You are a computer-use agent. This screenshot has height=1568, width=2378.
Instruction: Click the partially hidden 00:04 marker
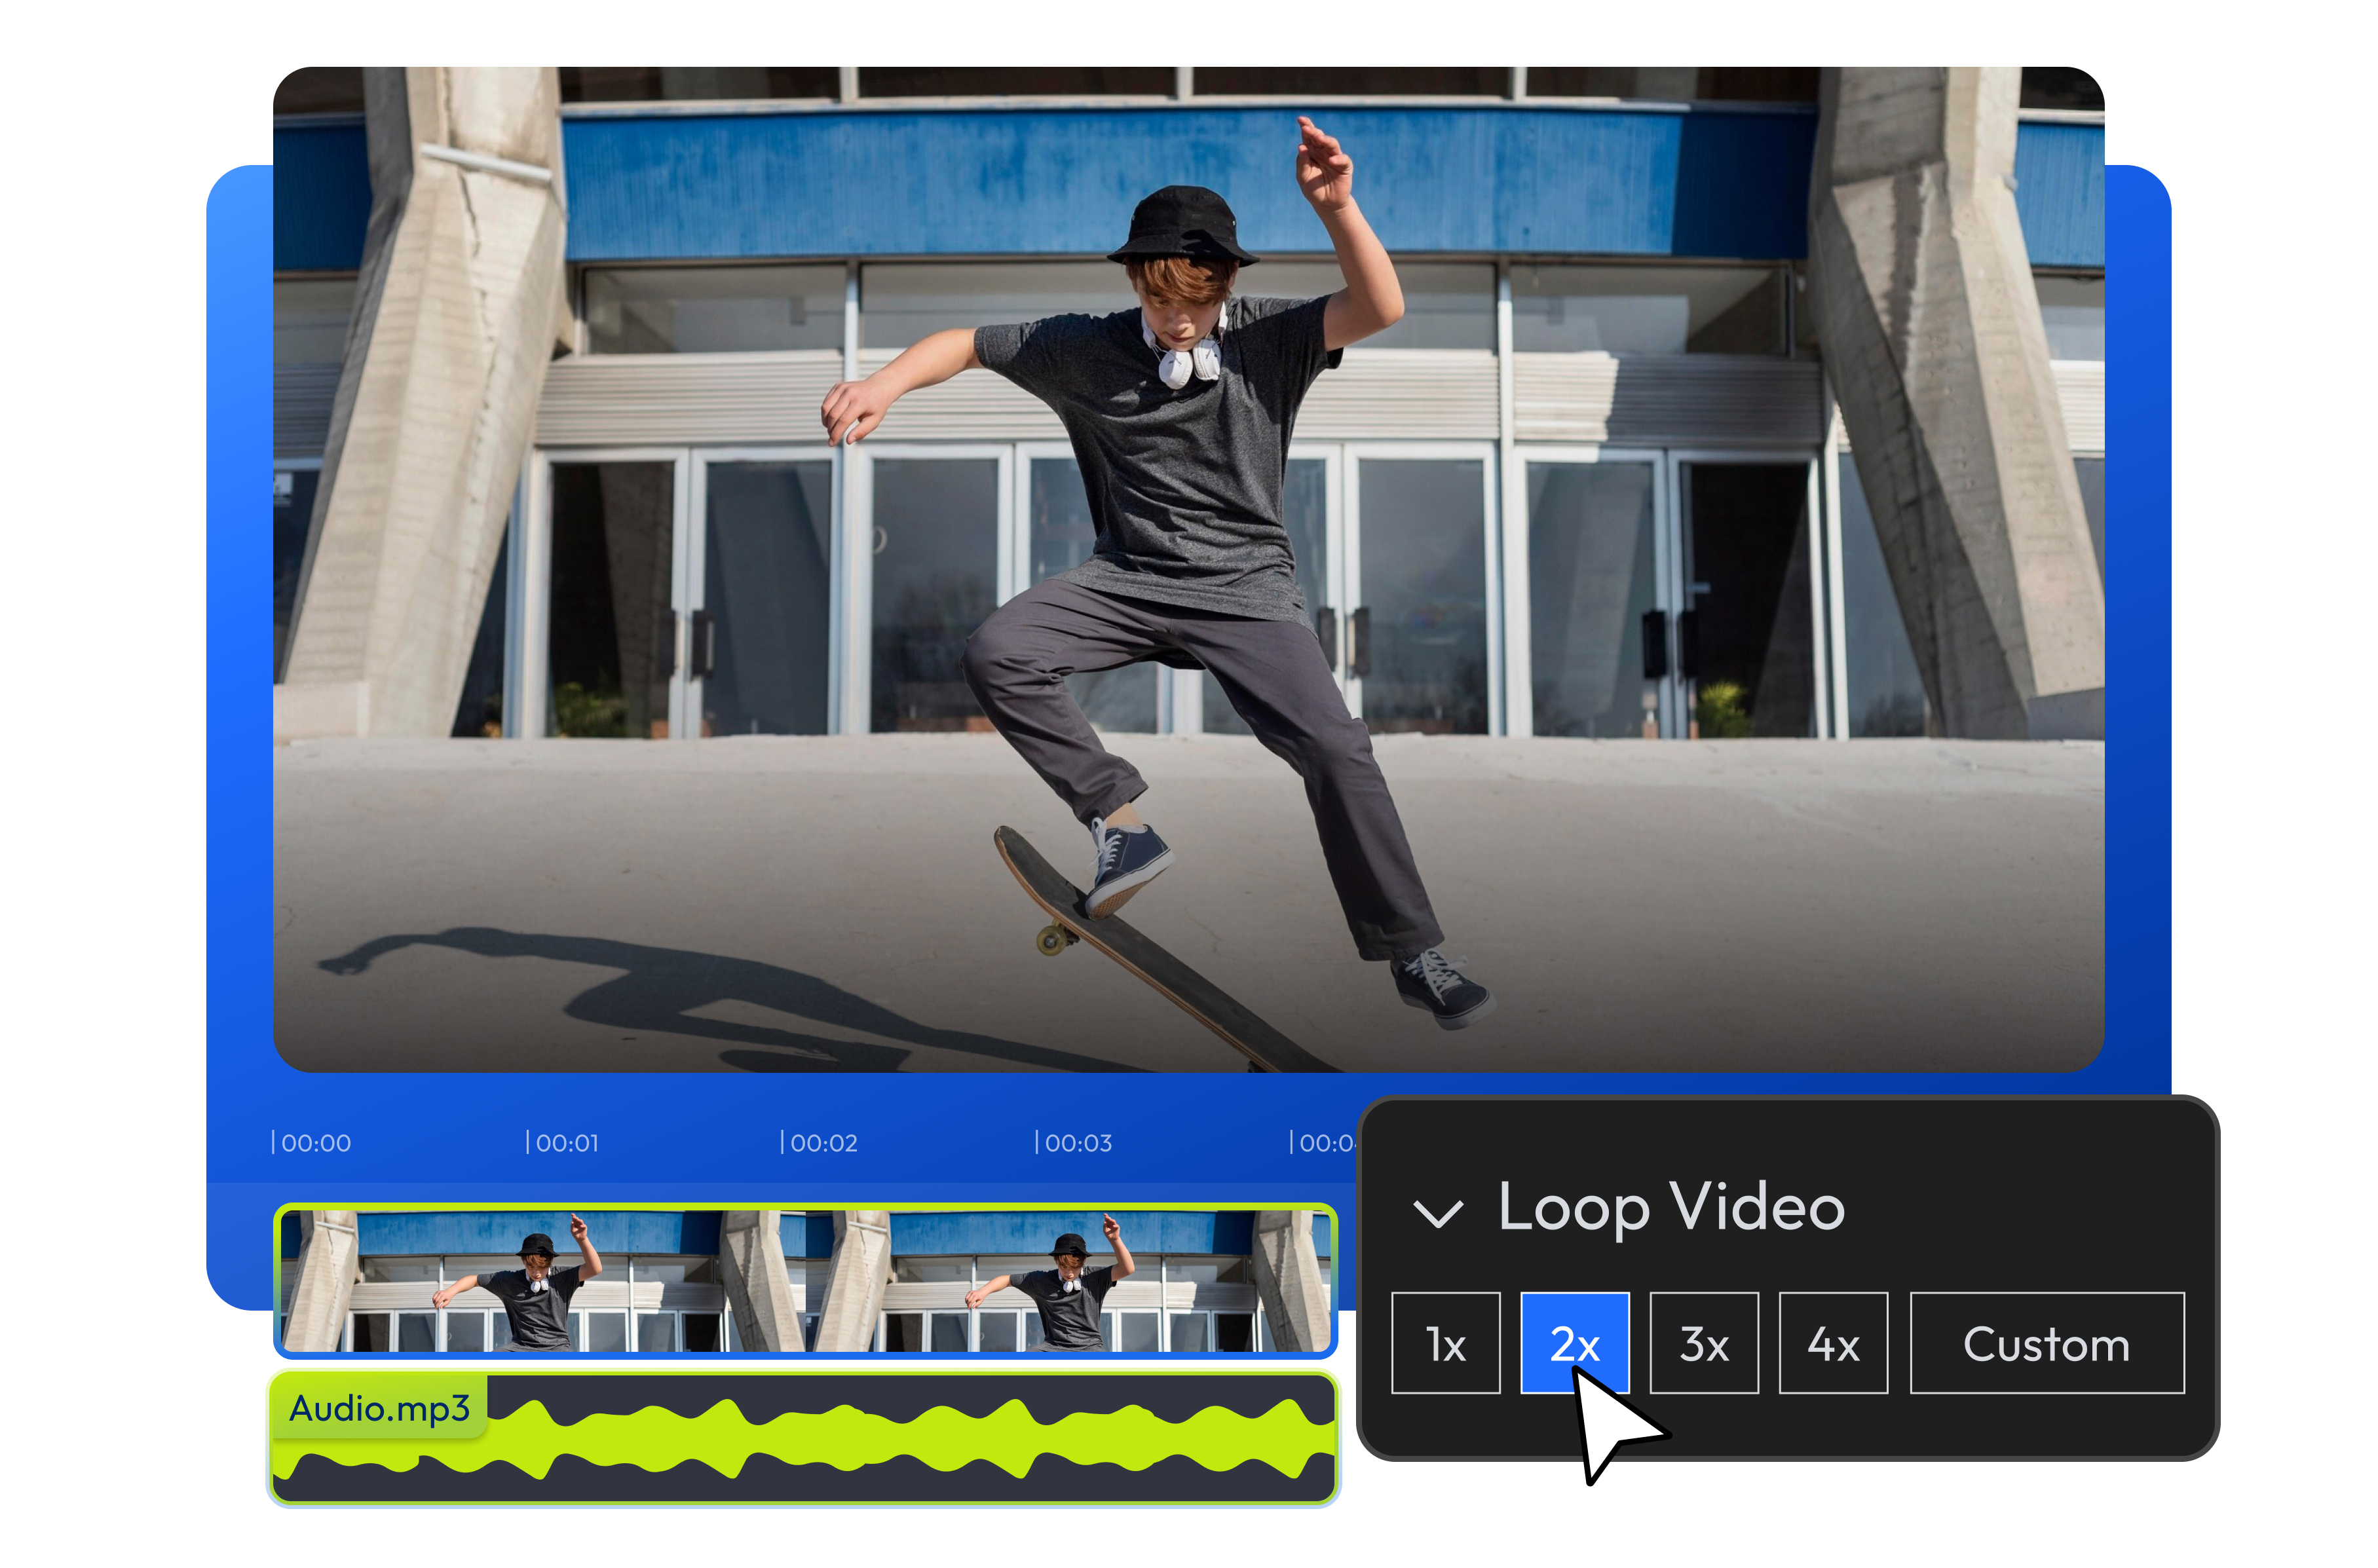[x=1322, y=1142]
